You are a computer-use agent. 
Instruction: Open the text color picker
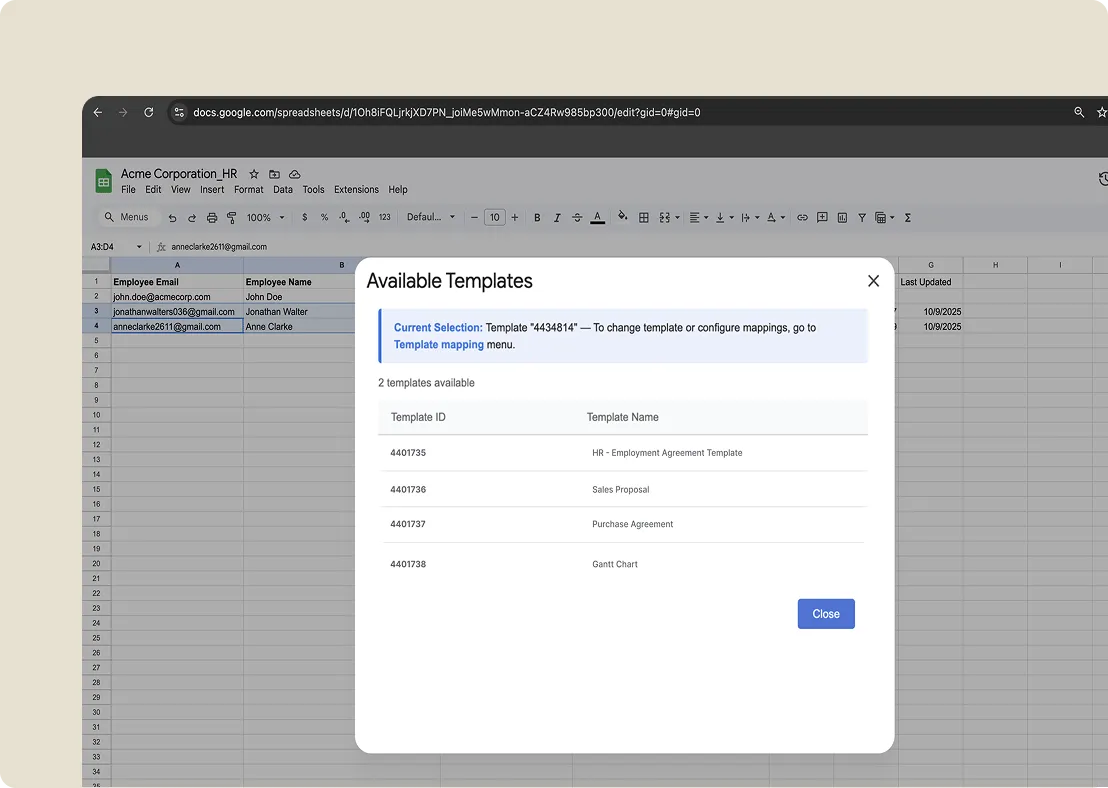597,218
